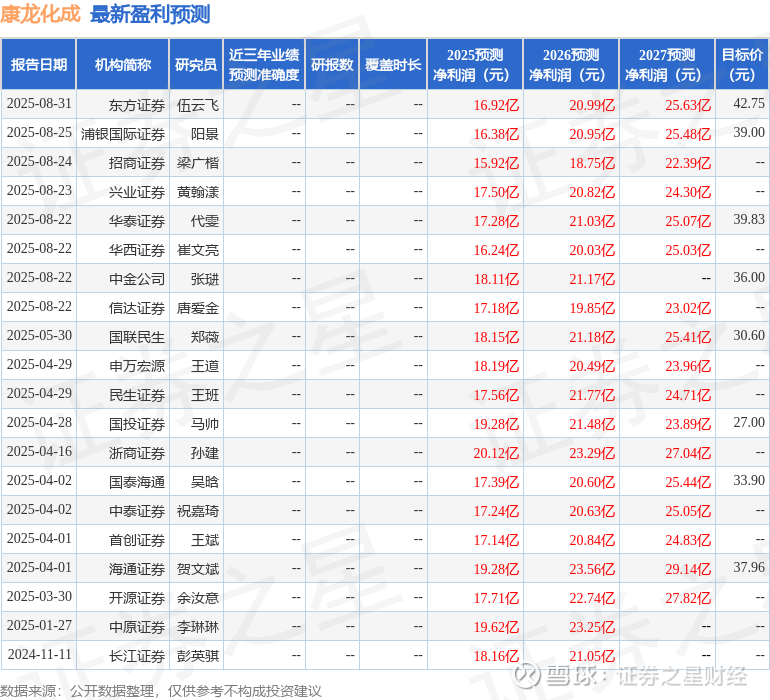Click target price 39.83

pos(749,219)
